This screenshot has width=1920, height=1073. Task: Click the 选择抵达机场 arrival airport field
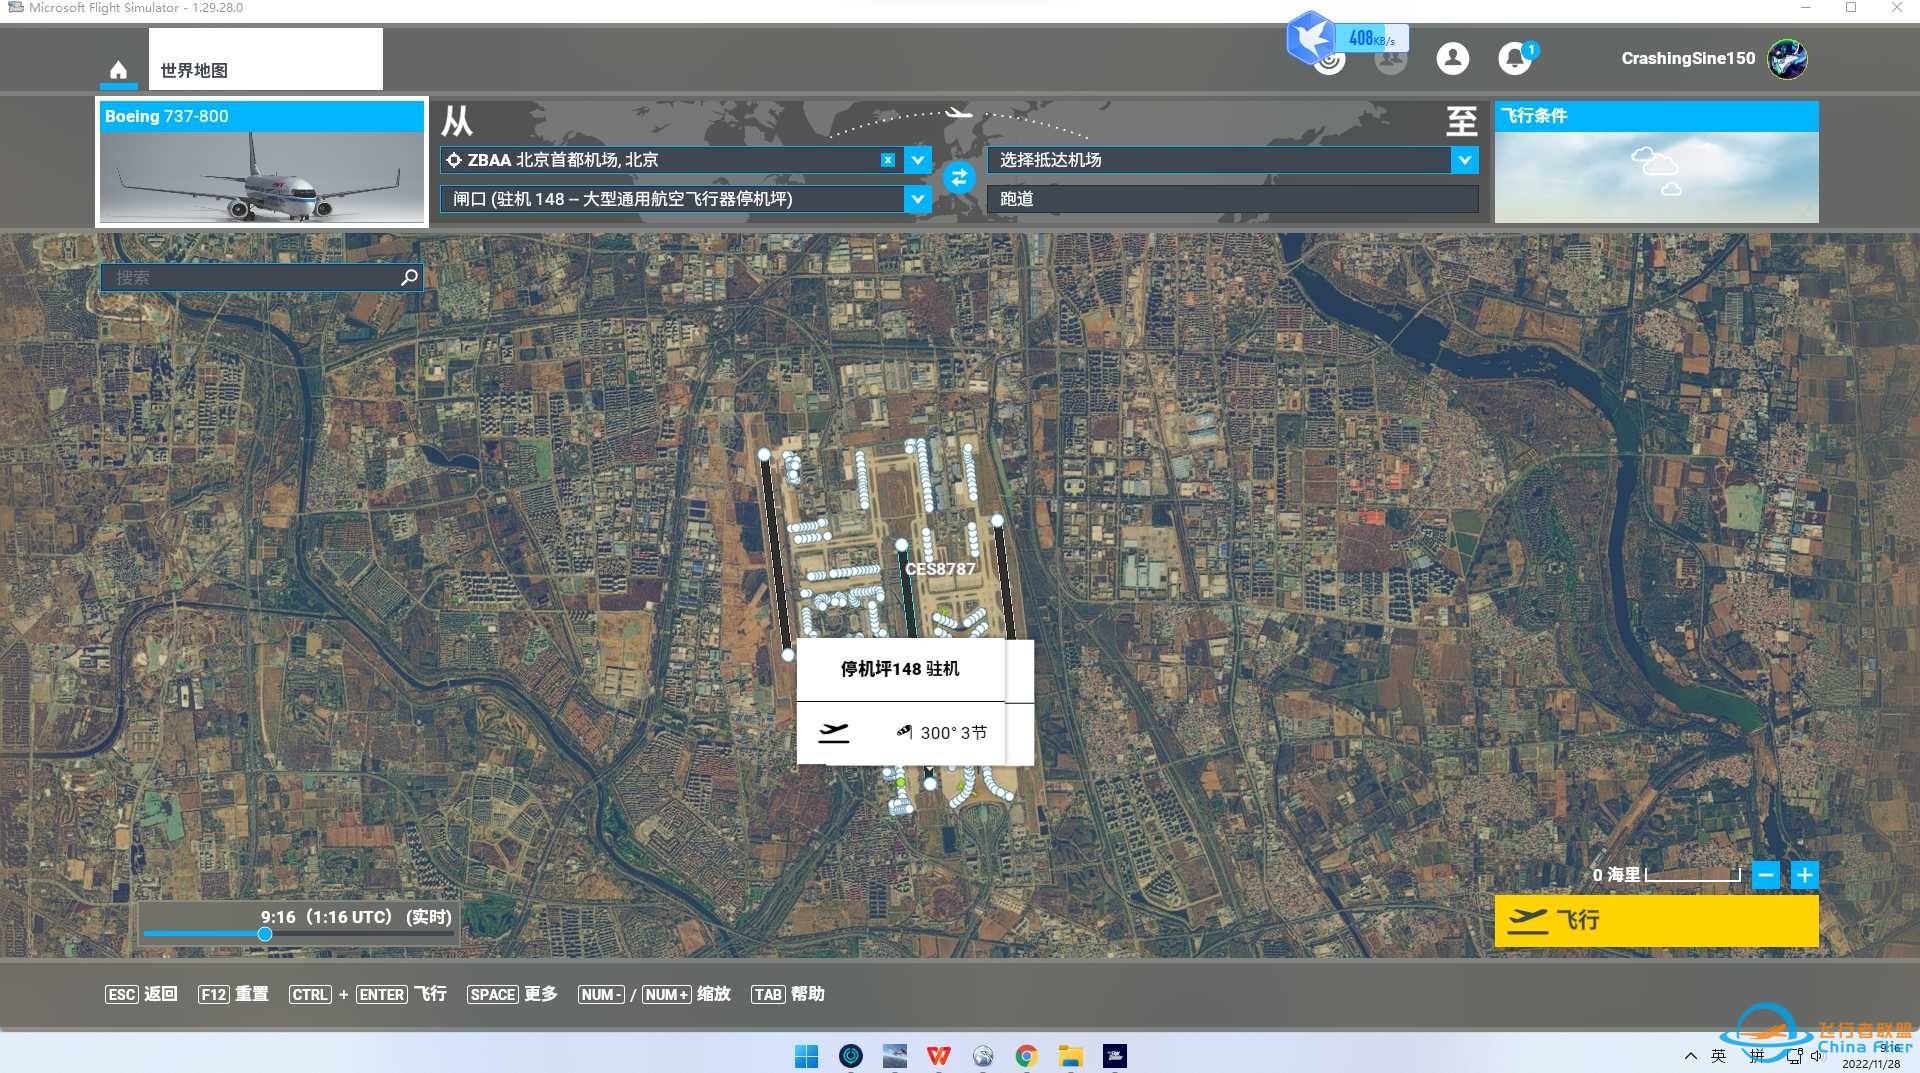(x=1219, y=160)
